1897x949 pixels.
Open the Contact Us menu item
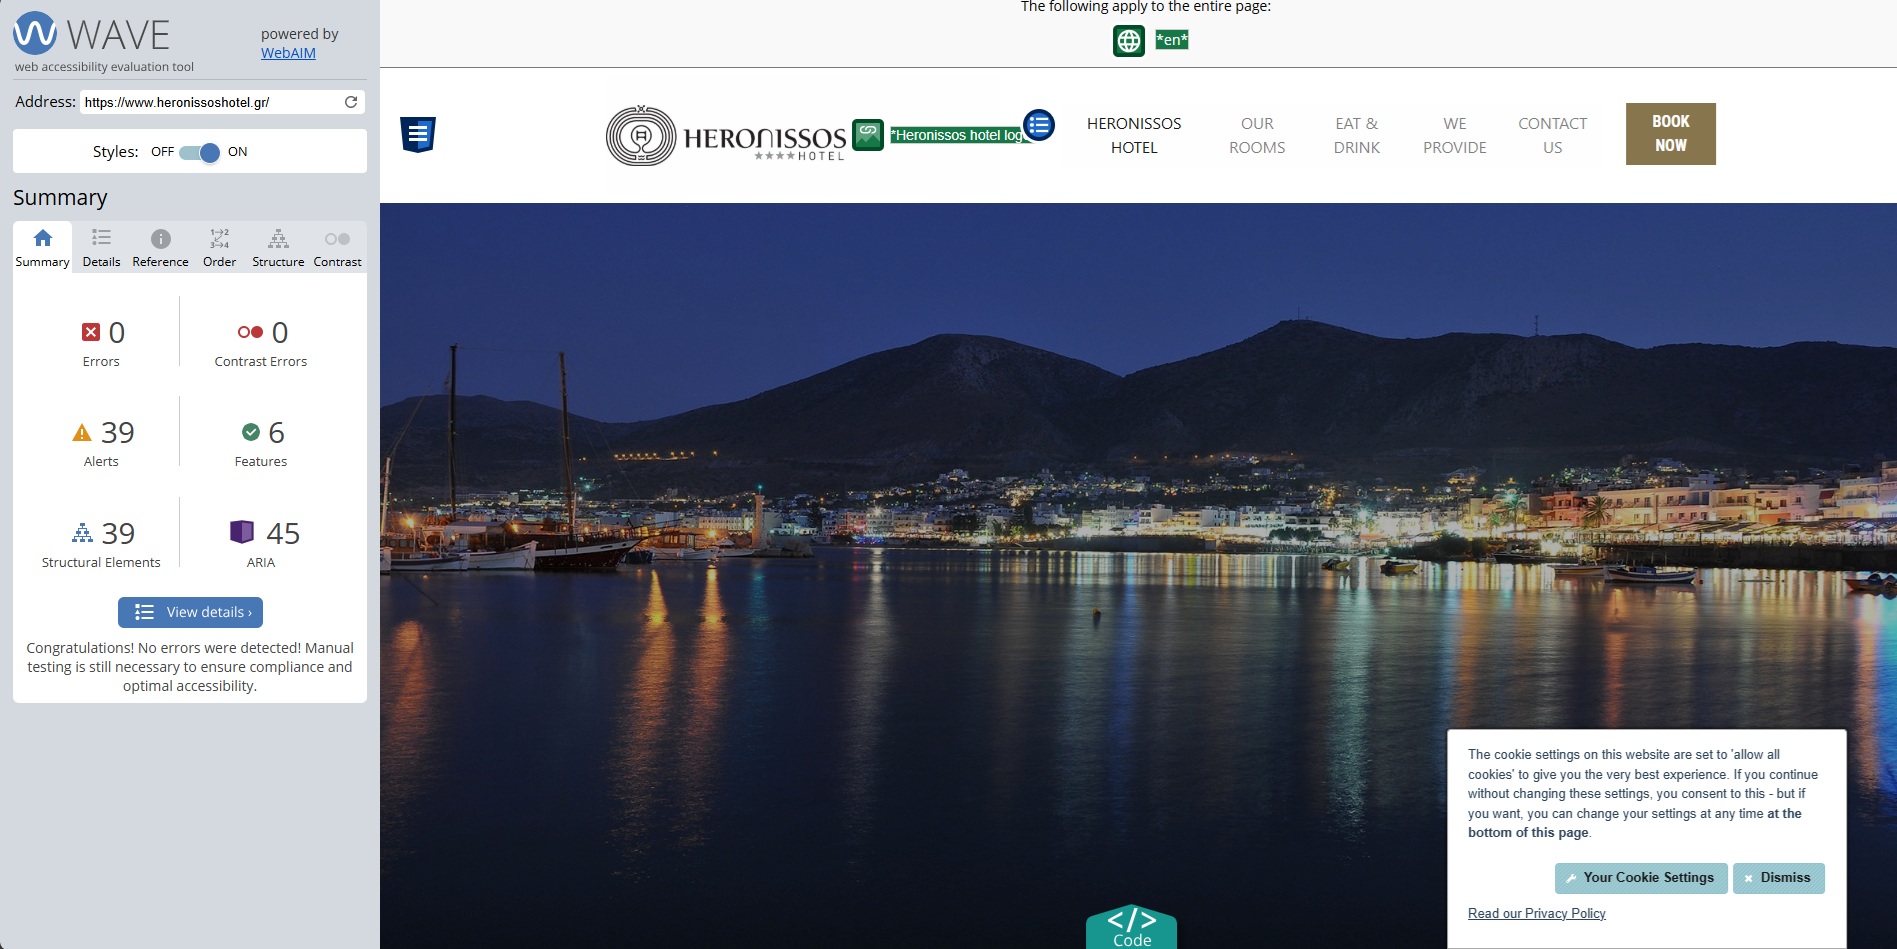click(x=1552, y=135)
